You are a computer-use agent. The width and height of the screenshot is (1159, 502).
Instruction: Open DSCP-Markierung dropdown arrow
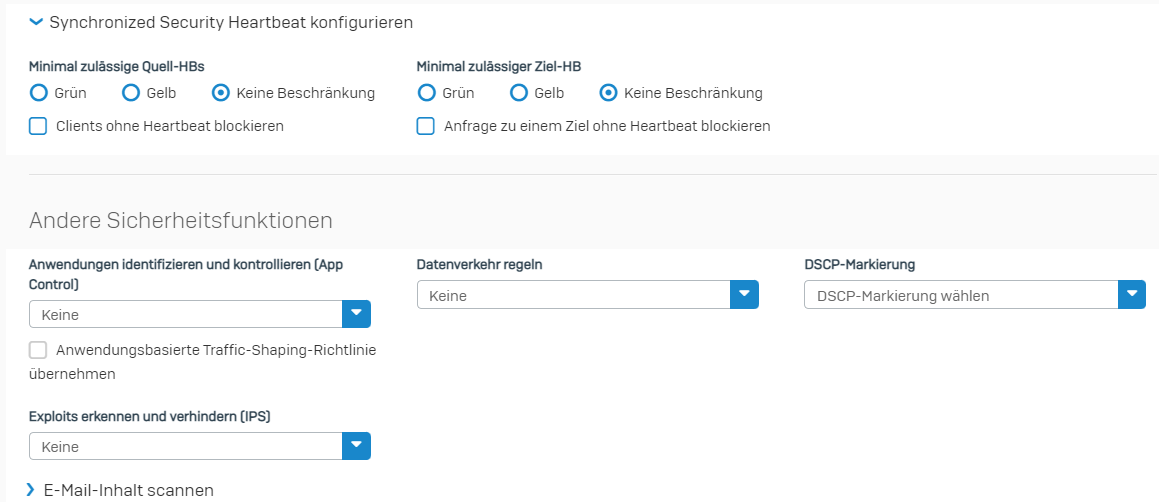[x=1132, y=294]
